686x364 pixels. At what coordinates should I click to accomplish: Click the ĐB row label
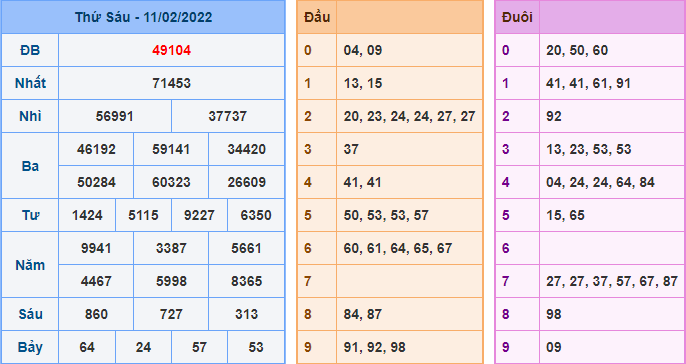(30, 50)
